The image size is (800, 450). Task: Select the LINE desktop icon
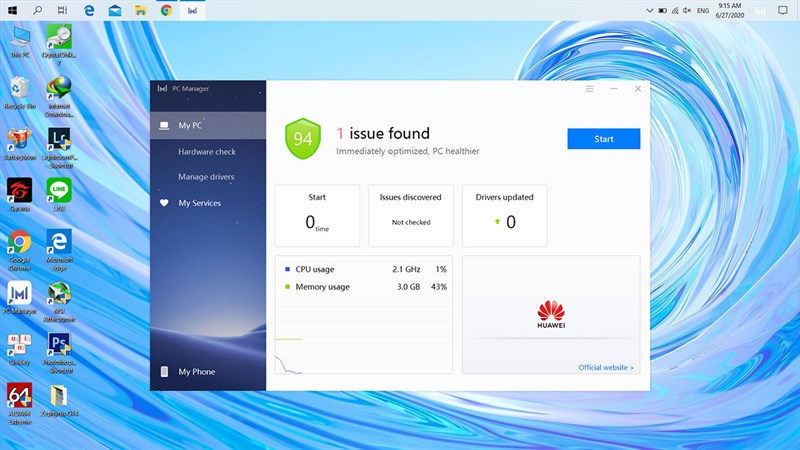pos(59,195)
